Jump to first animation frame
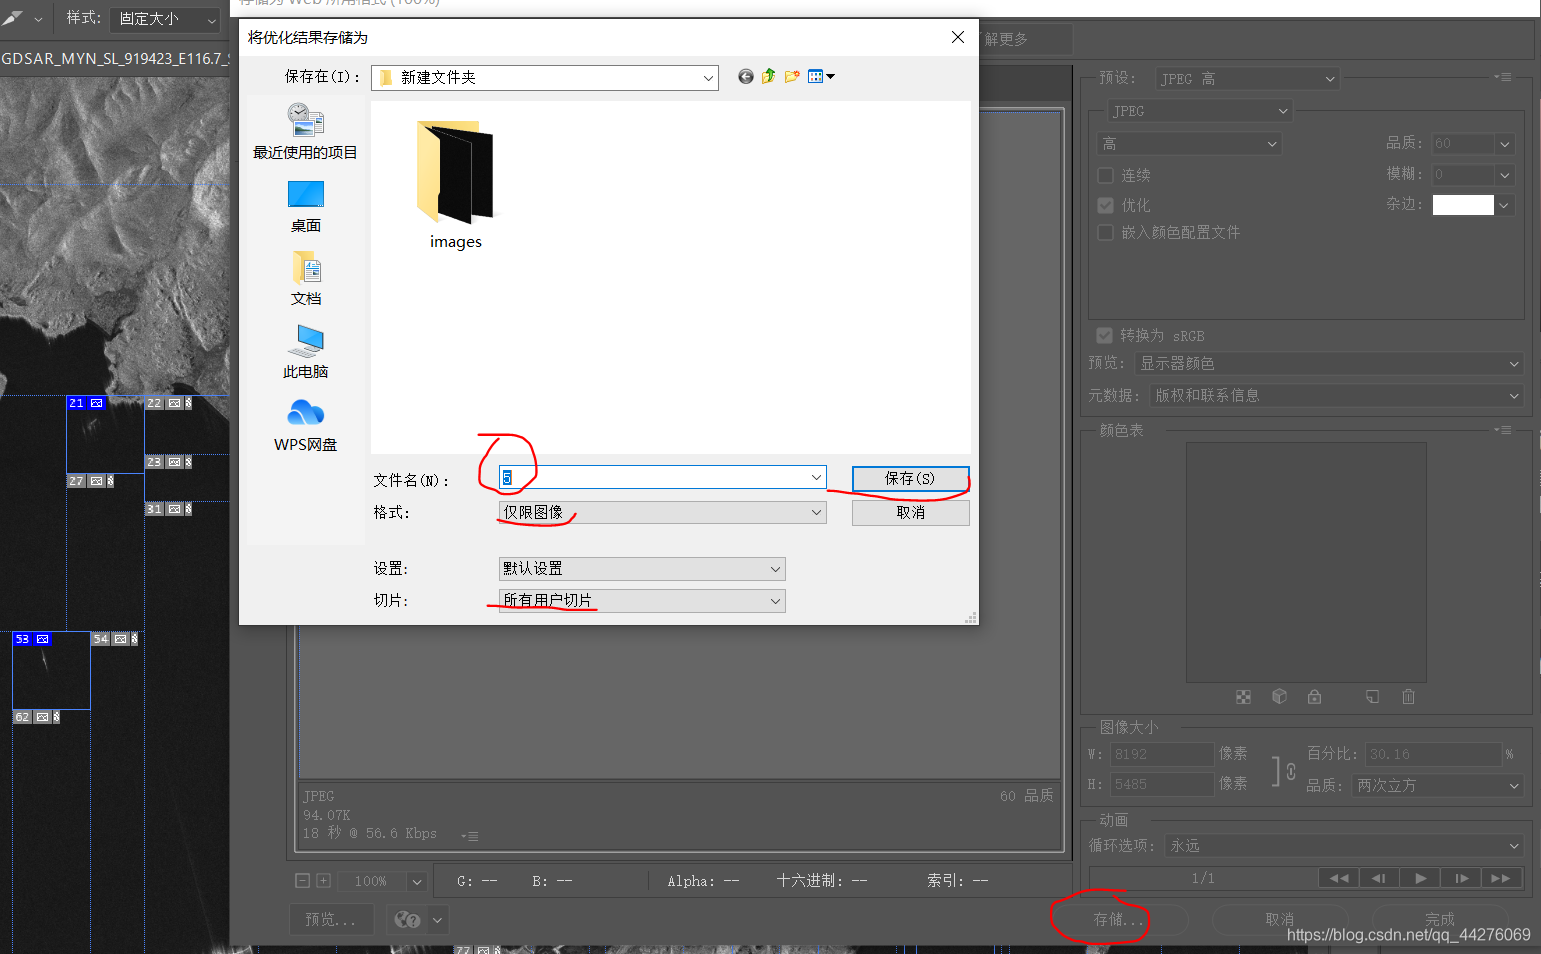 1339,878
